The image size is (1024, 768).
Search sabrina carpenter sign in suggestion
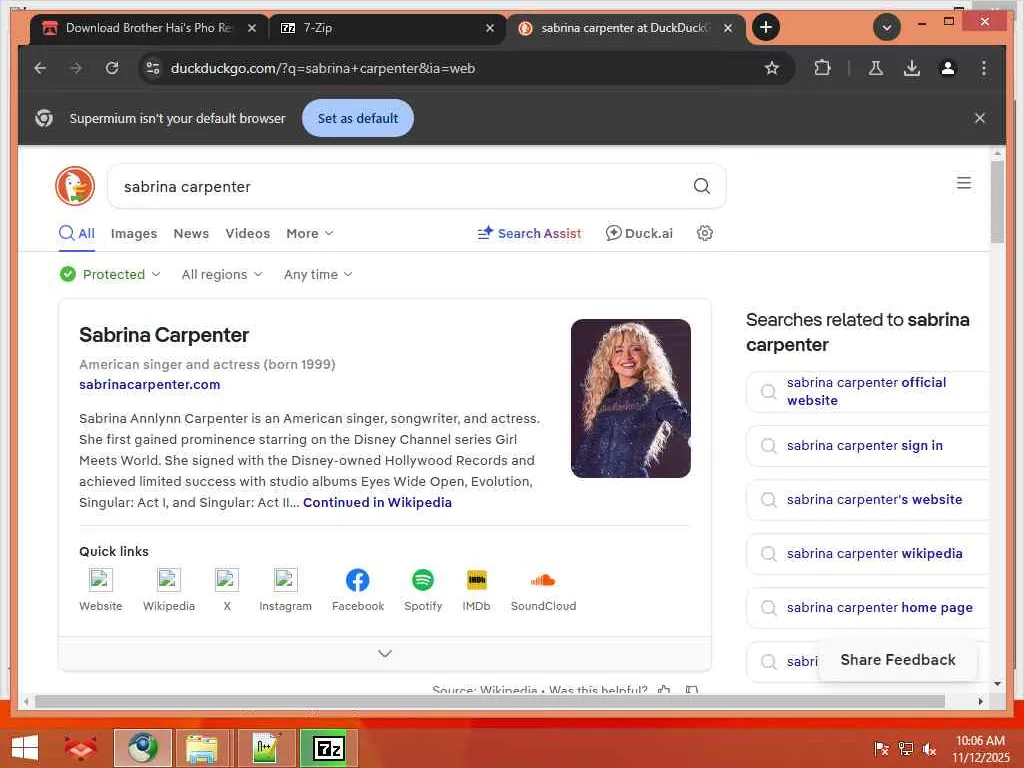pos(867,445)
